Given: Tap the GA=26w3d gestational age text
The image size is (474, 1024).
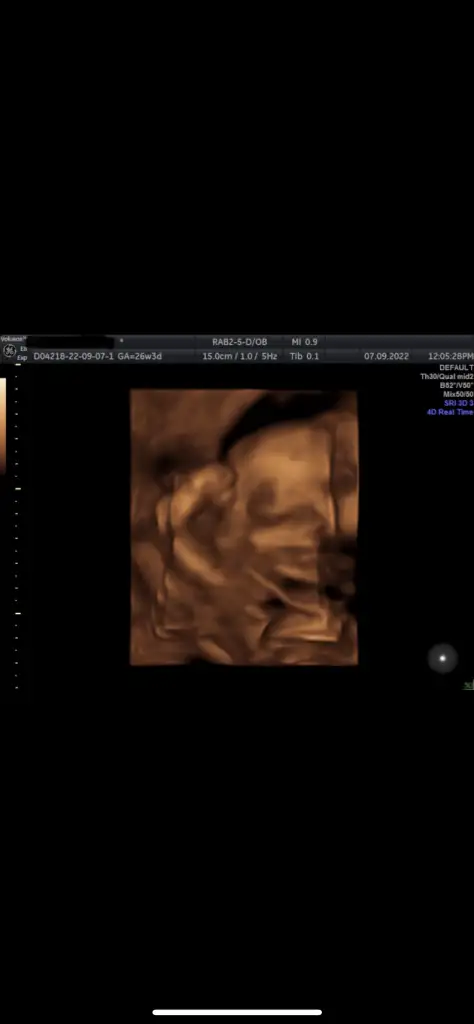Looking at the screenshot, I should coord(140,357).
